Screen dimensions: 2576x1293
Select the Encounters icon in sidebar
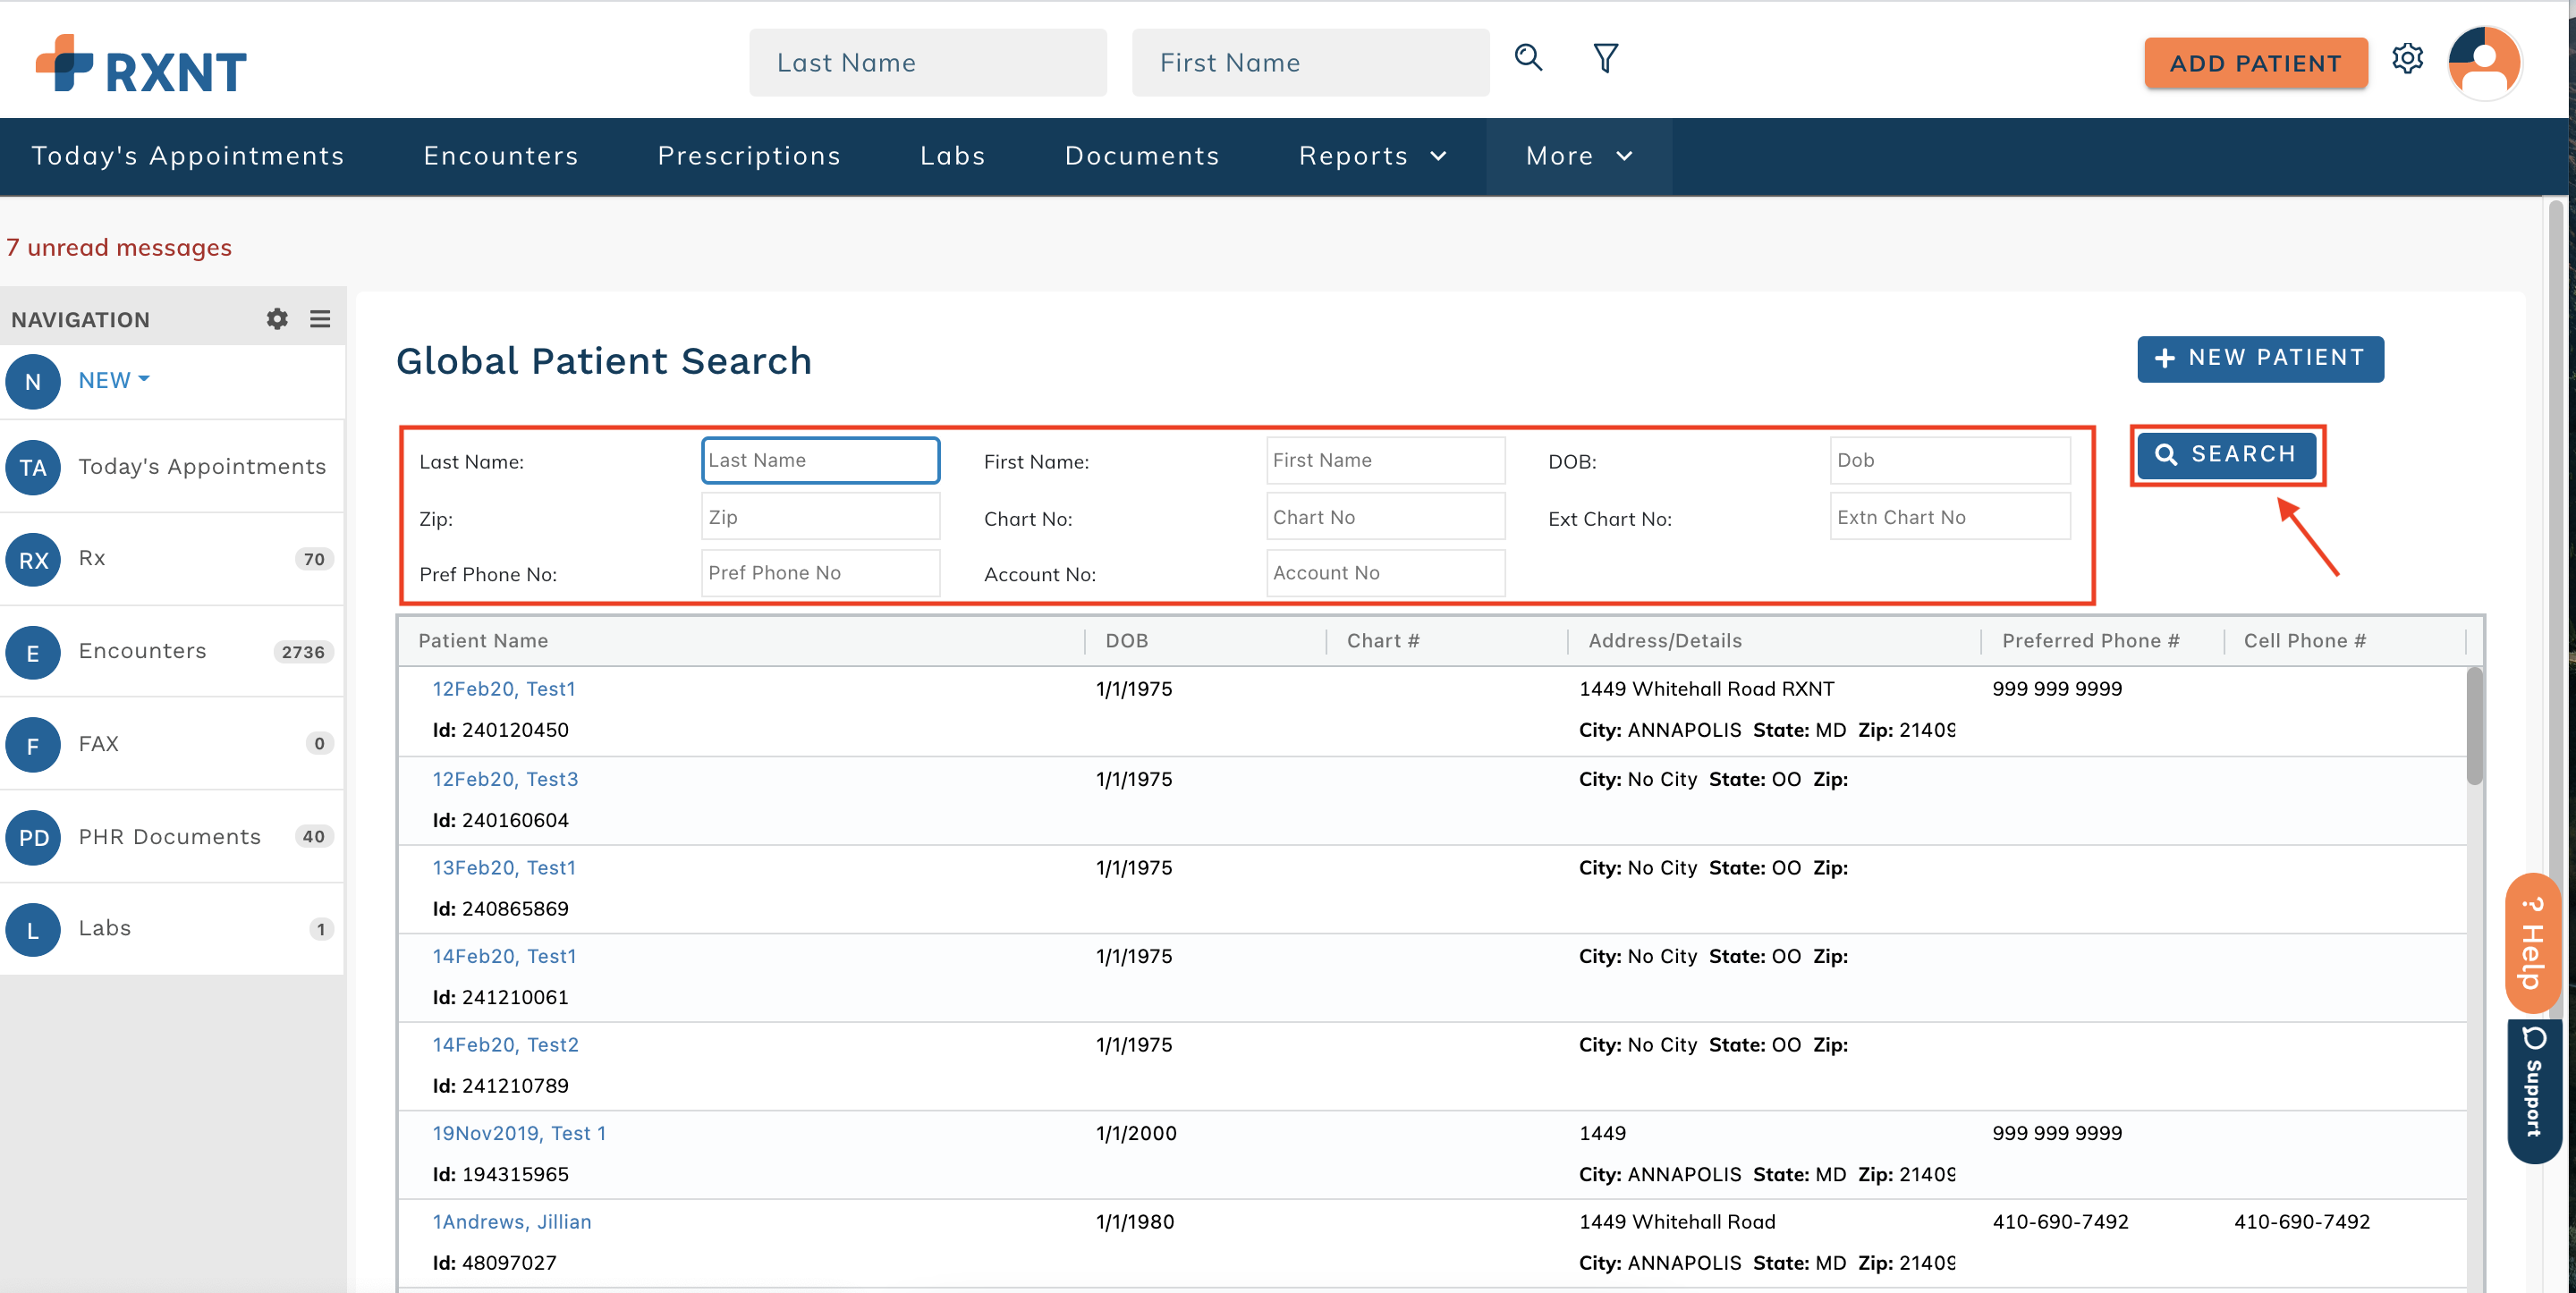click(33, 652)
